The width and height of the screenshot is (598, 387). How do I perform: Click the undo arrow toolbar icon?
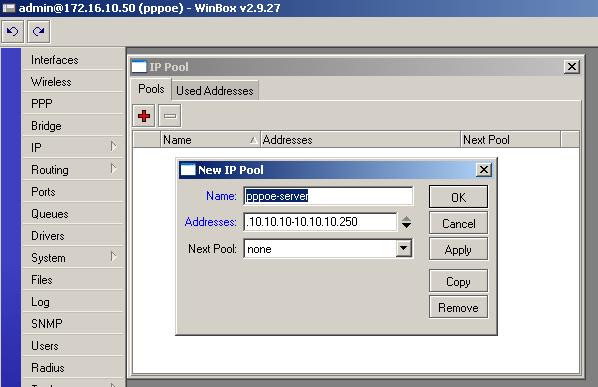pos(13,32)
